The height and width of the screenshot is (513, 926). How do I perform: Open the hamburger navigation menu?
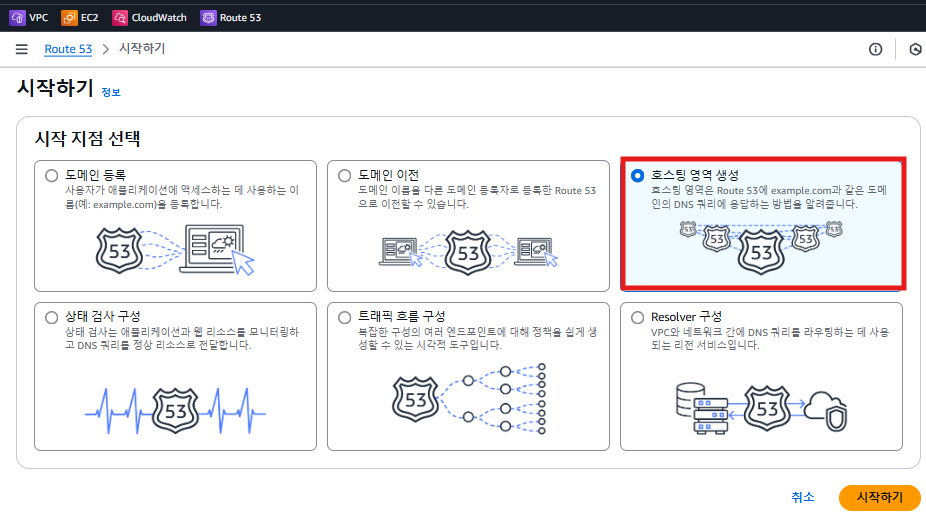(x=22, y=49)
